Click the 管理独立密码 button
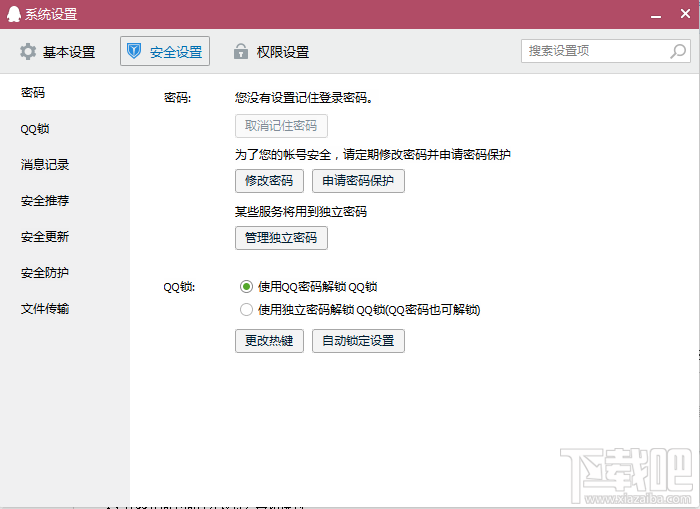This screenshot has width=700, height=509. (281, 238)
